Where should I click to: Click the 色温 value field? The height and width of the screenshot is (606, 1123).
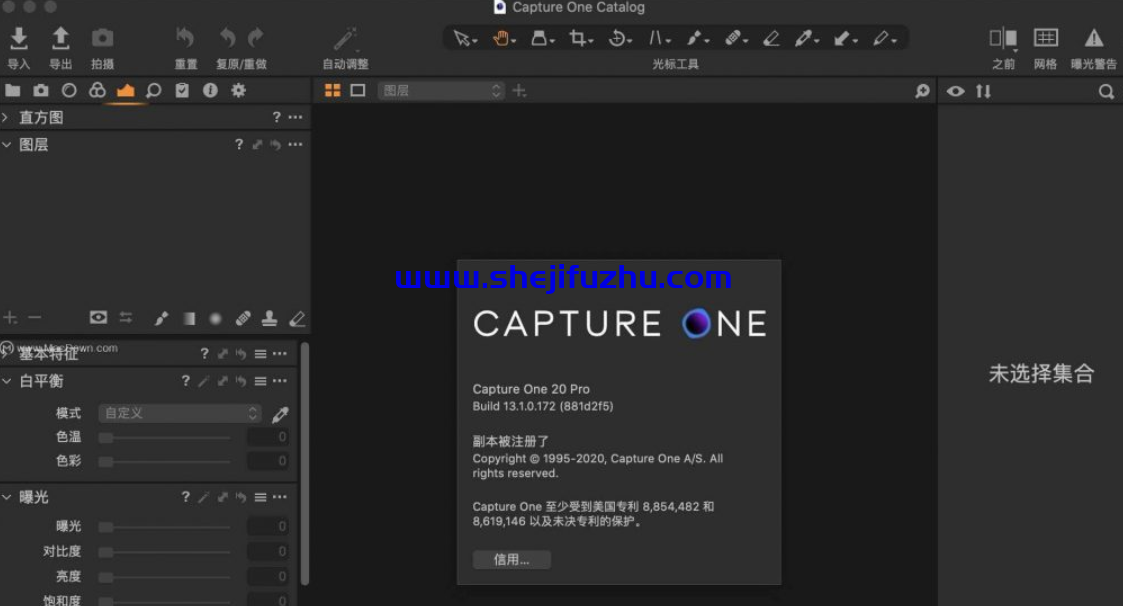coord(268,437)
